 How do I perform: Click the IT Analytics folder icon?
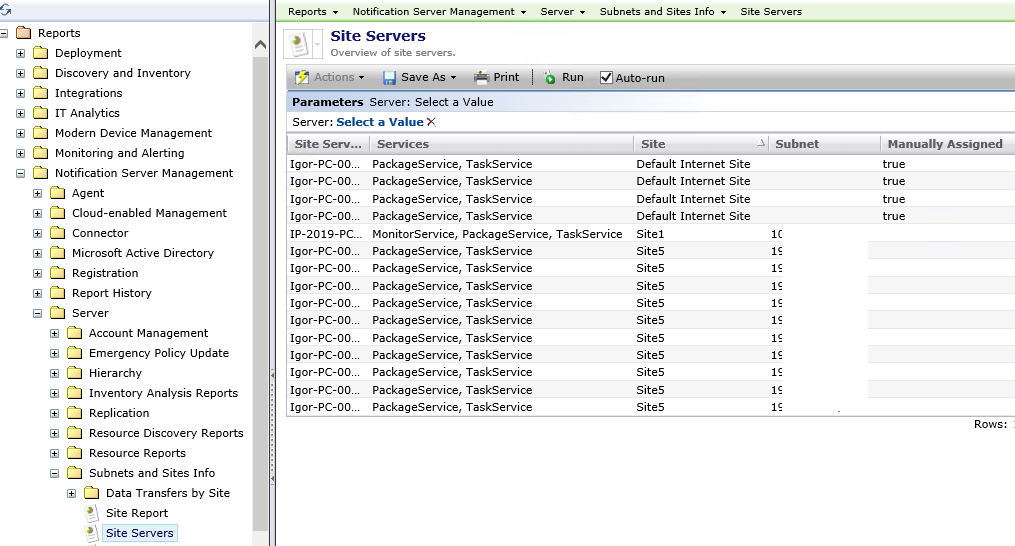pos(40,113)
